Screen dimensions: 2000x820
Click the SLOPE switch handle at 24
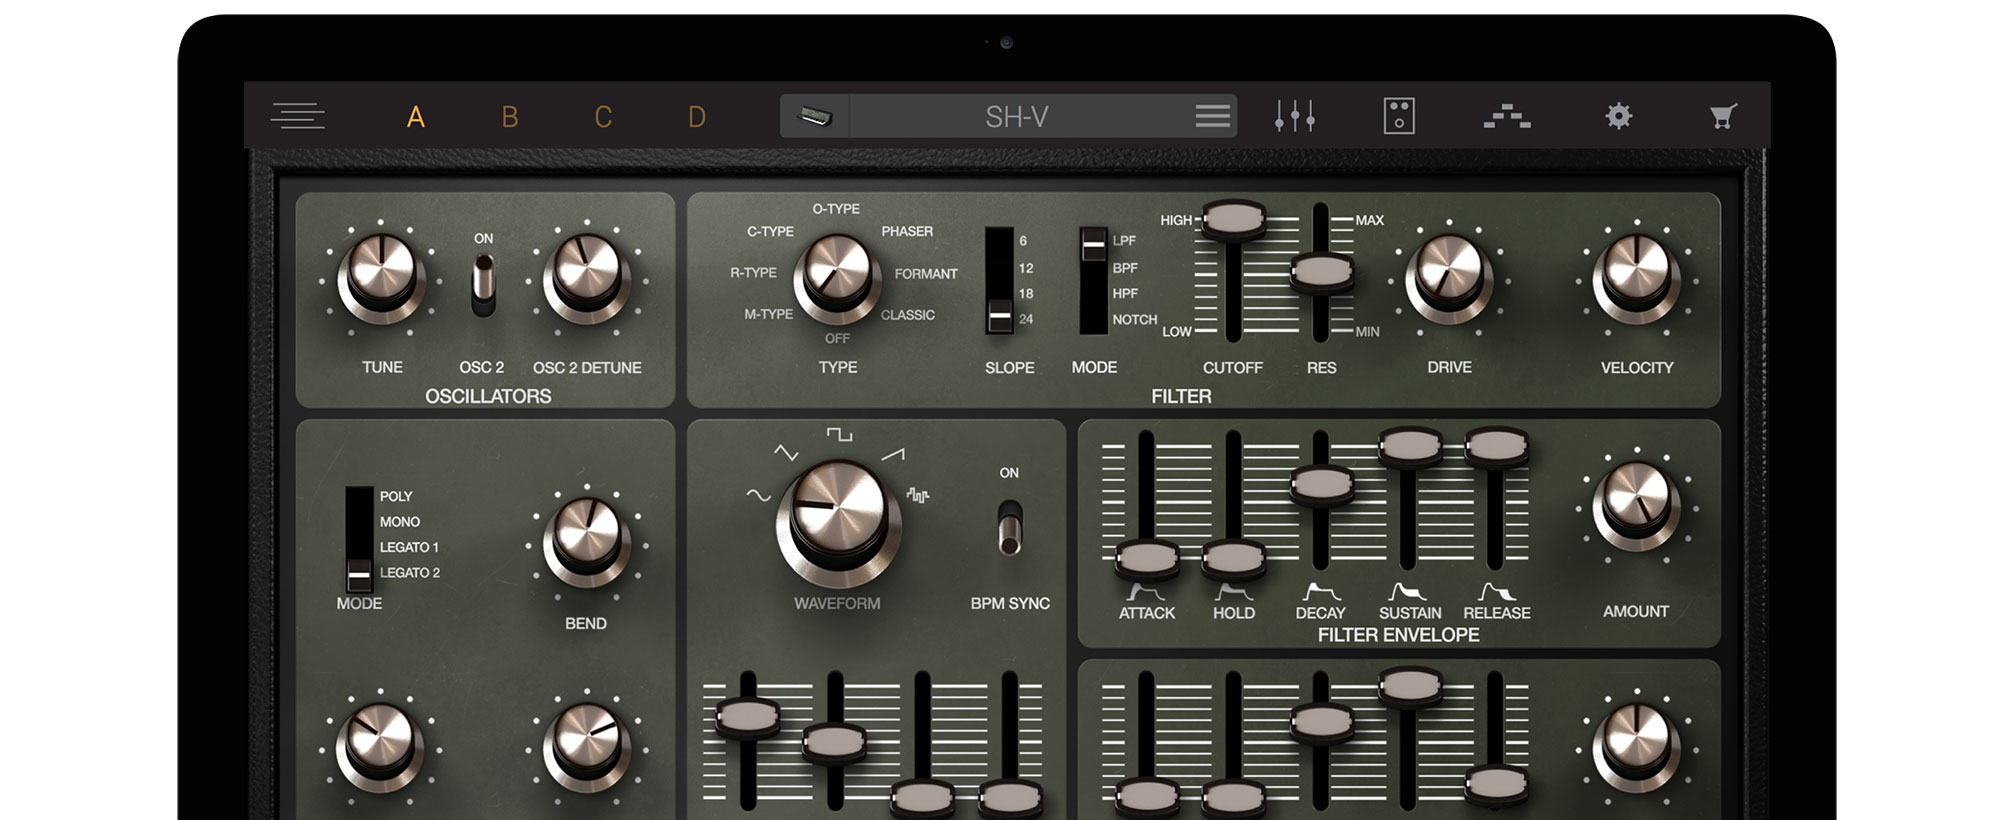pyautogui.click(x=1000, y=316)
